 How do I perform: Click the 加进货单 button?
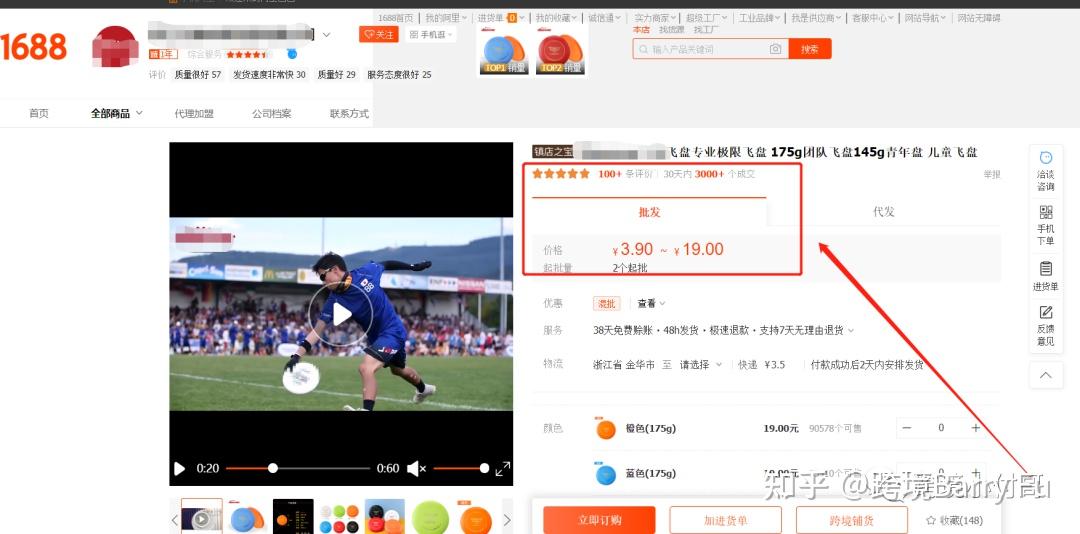[x=725, y=520]
